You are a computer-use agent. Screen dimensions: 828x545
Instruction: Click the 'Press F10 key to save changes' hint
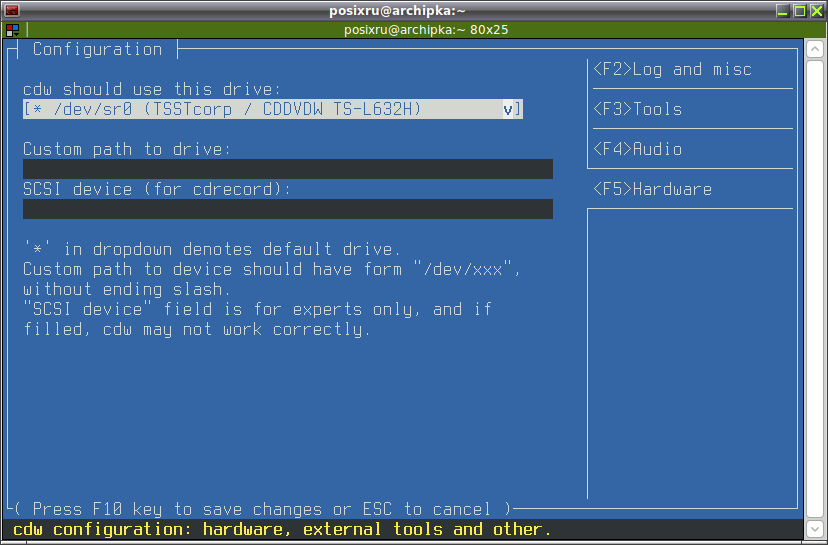click(x=262, y=509)
